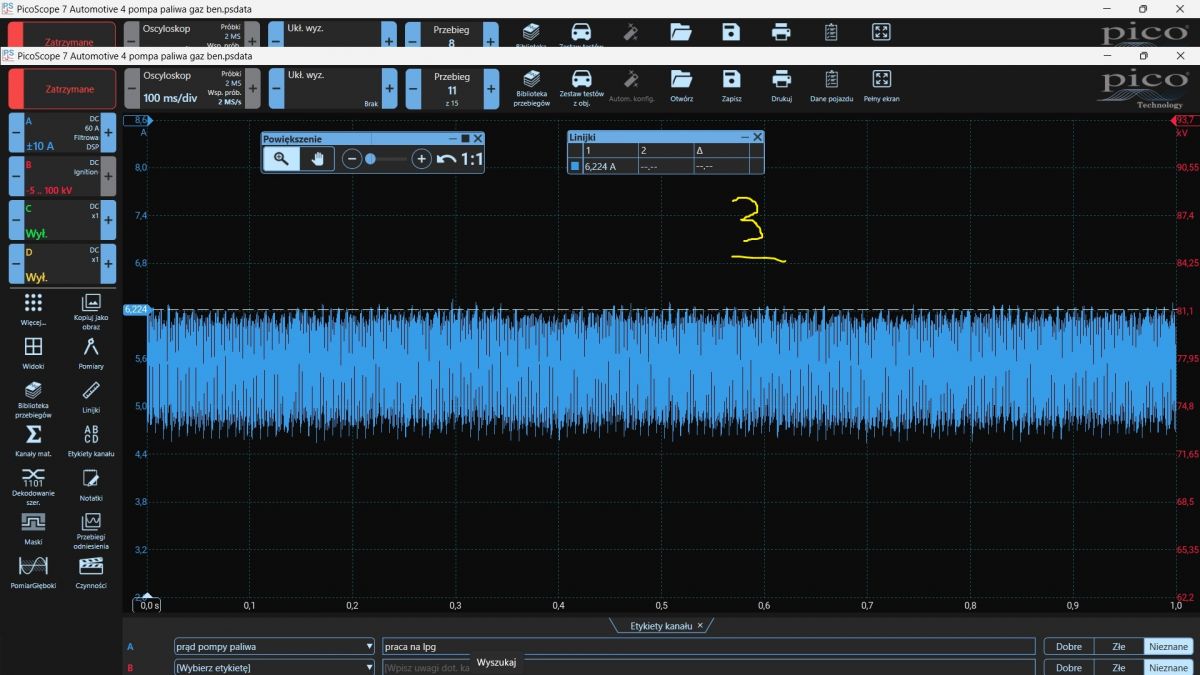Image resolution: width=1200 pixels, height=675 pixels.
Task: Open Kanały mat. math channels
Action: tap(33, 440)
